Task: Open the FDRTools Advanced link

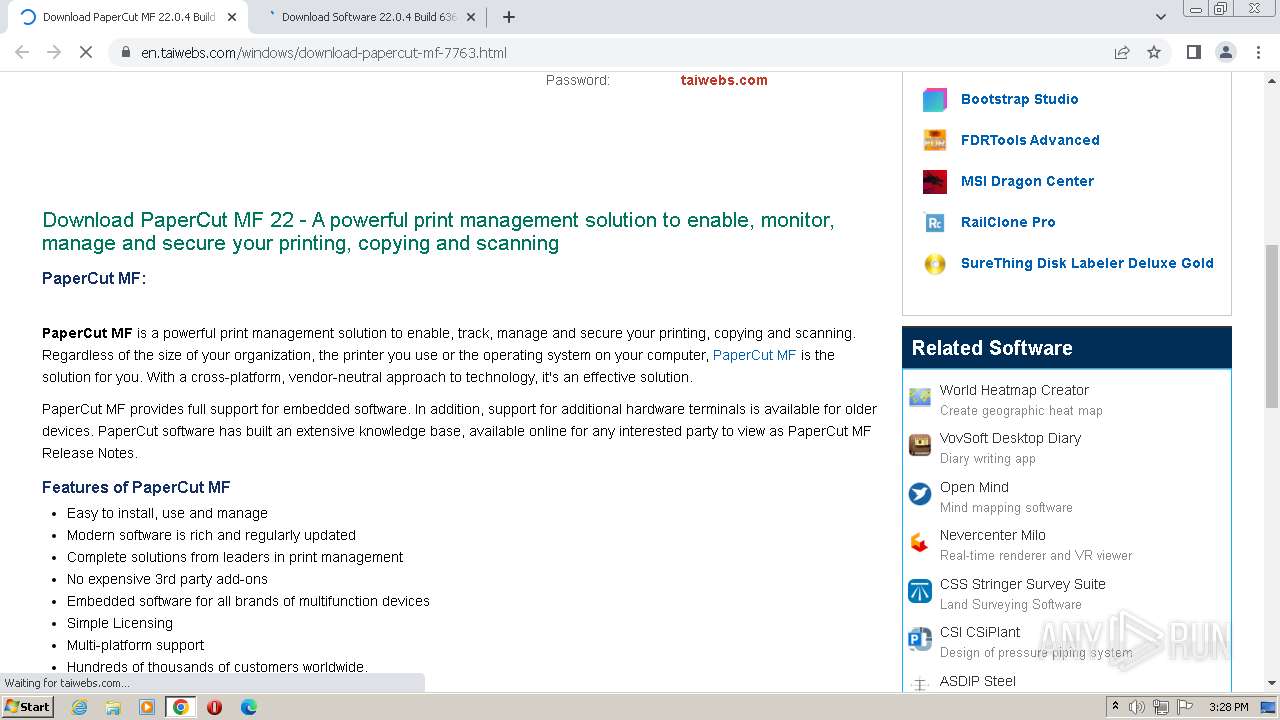Action: pos(1030,140)
